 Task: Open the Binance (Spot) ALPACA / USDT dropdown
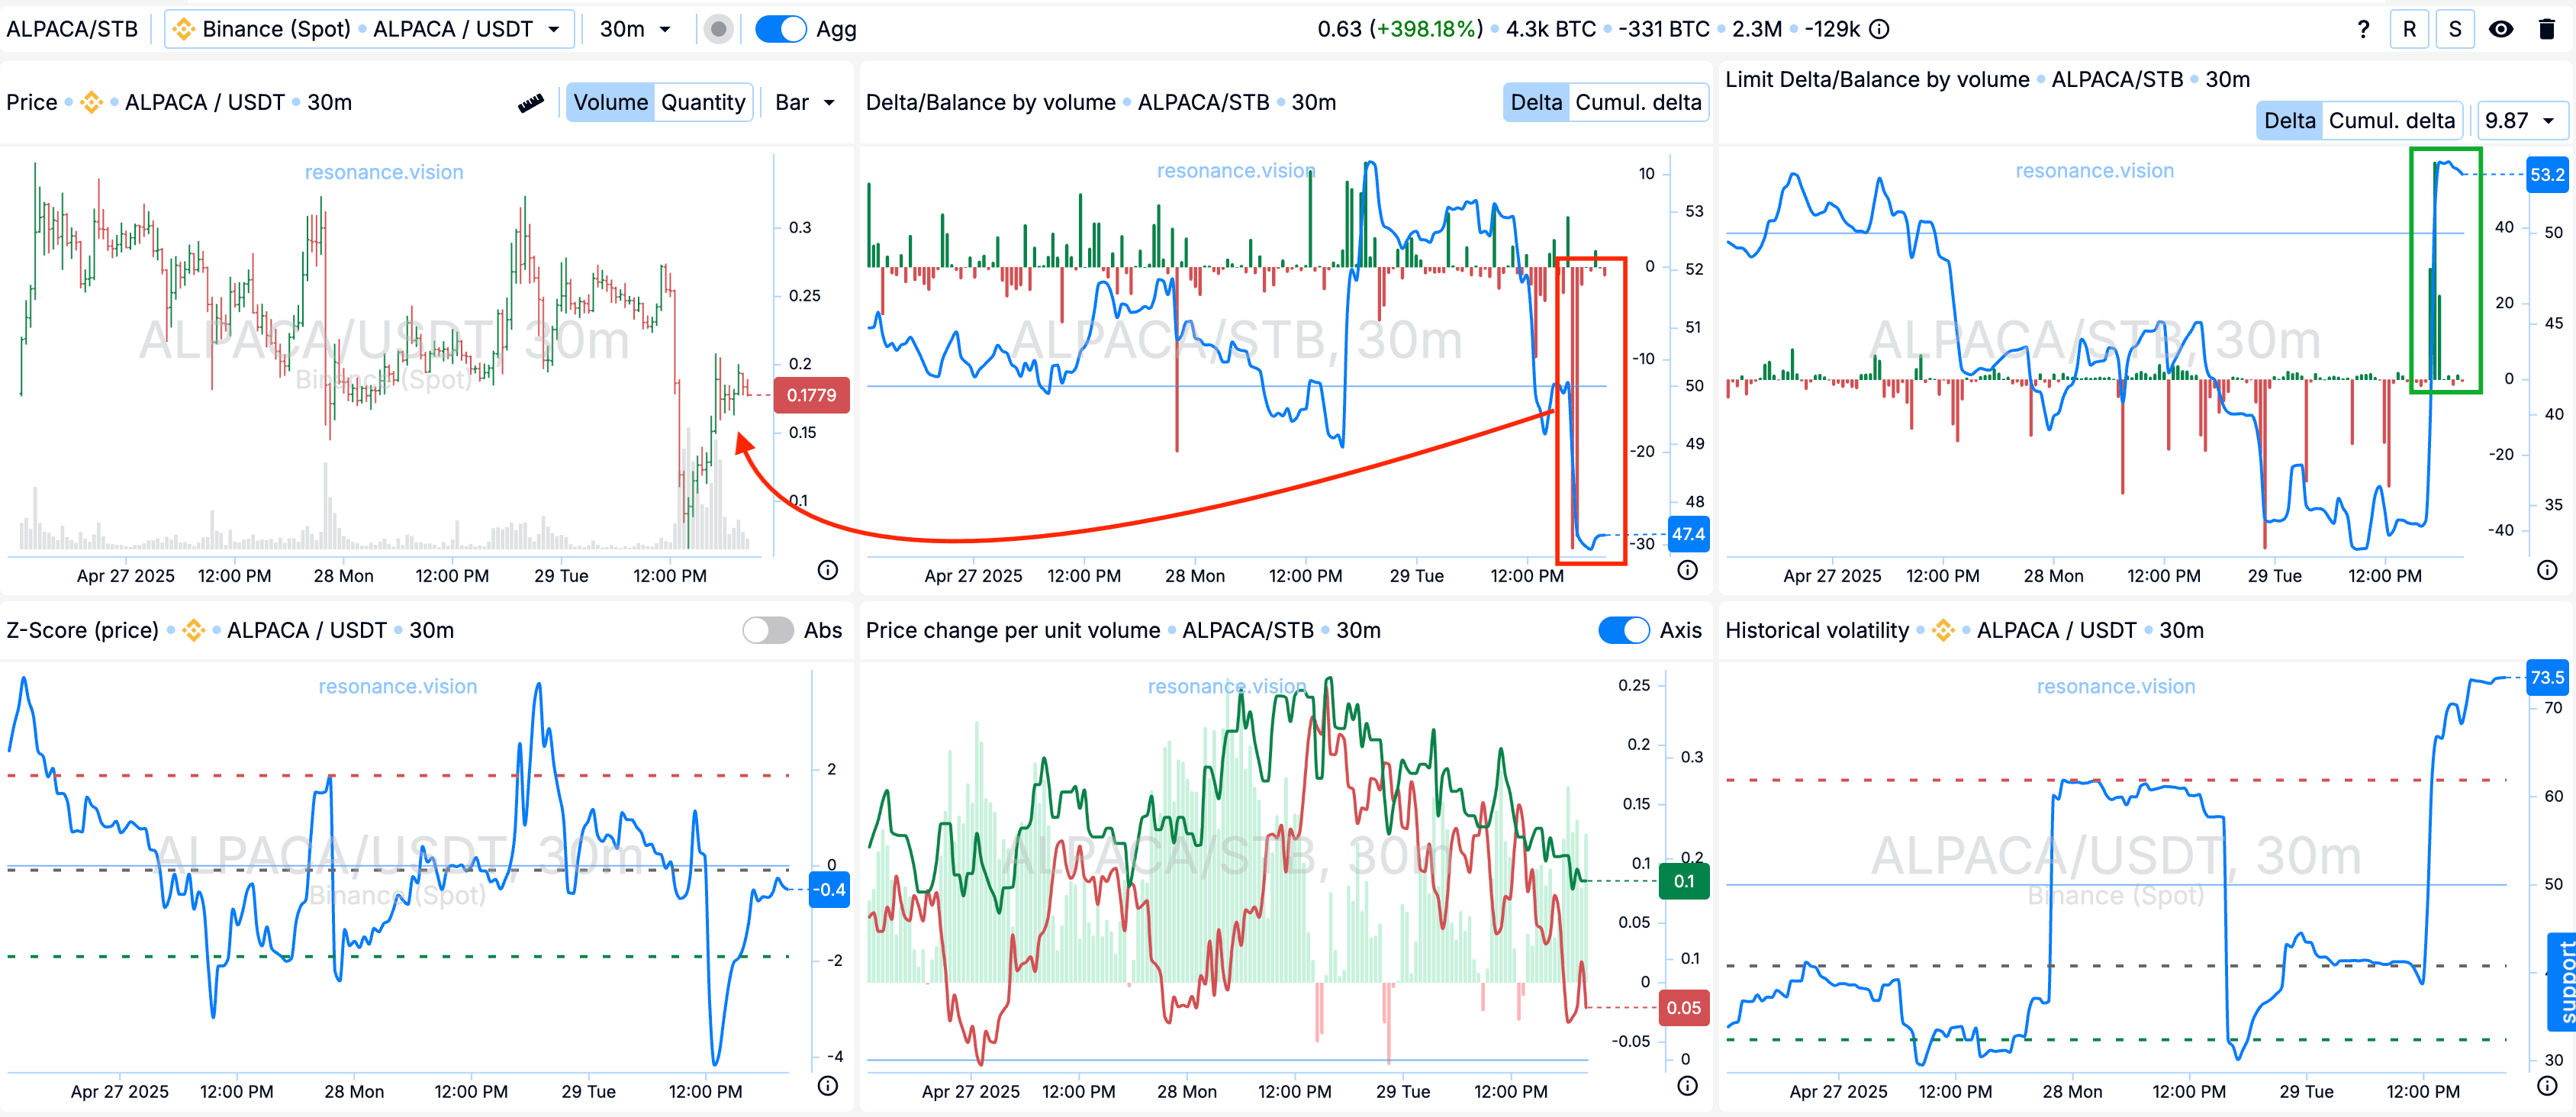[x=369, y=29]
